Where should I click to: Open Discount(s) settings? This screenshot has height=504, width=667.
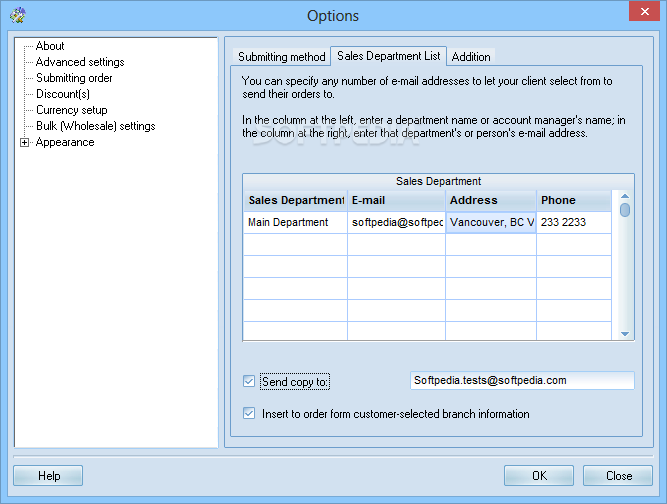[63, 94]
